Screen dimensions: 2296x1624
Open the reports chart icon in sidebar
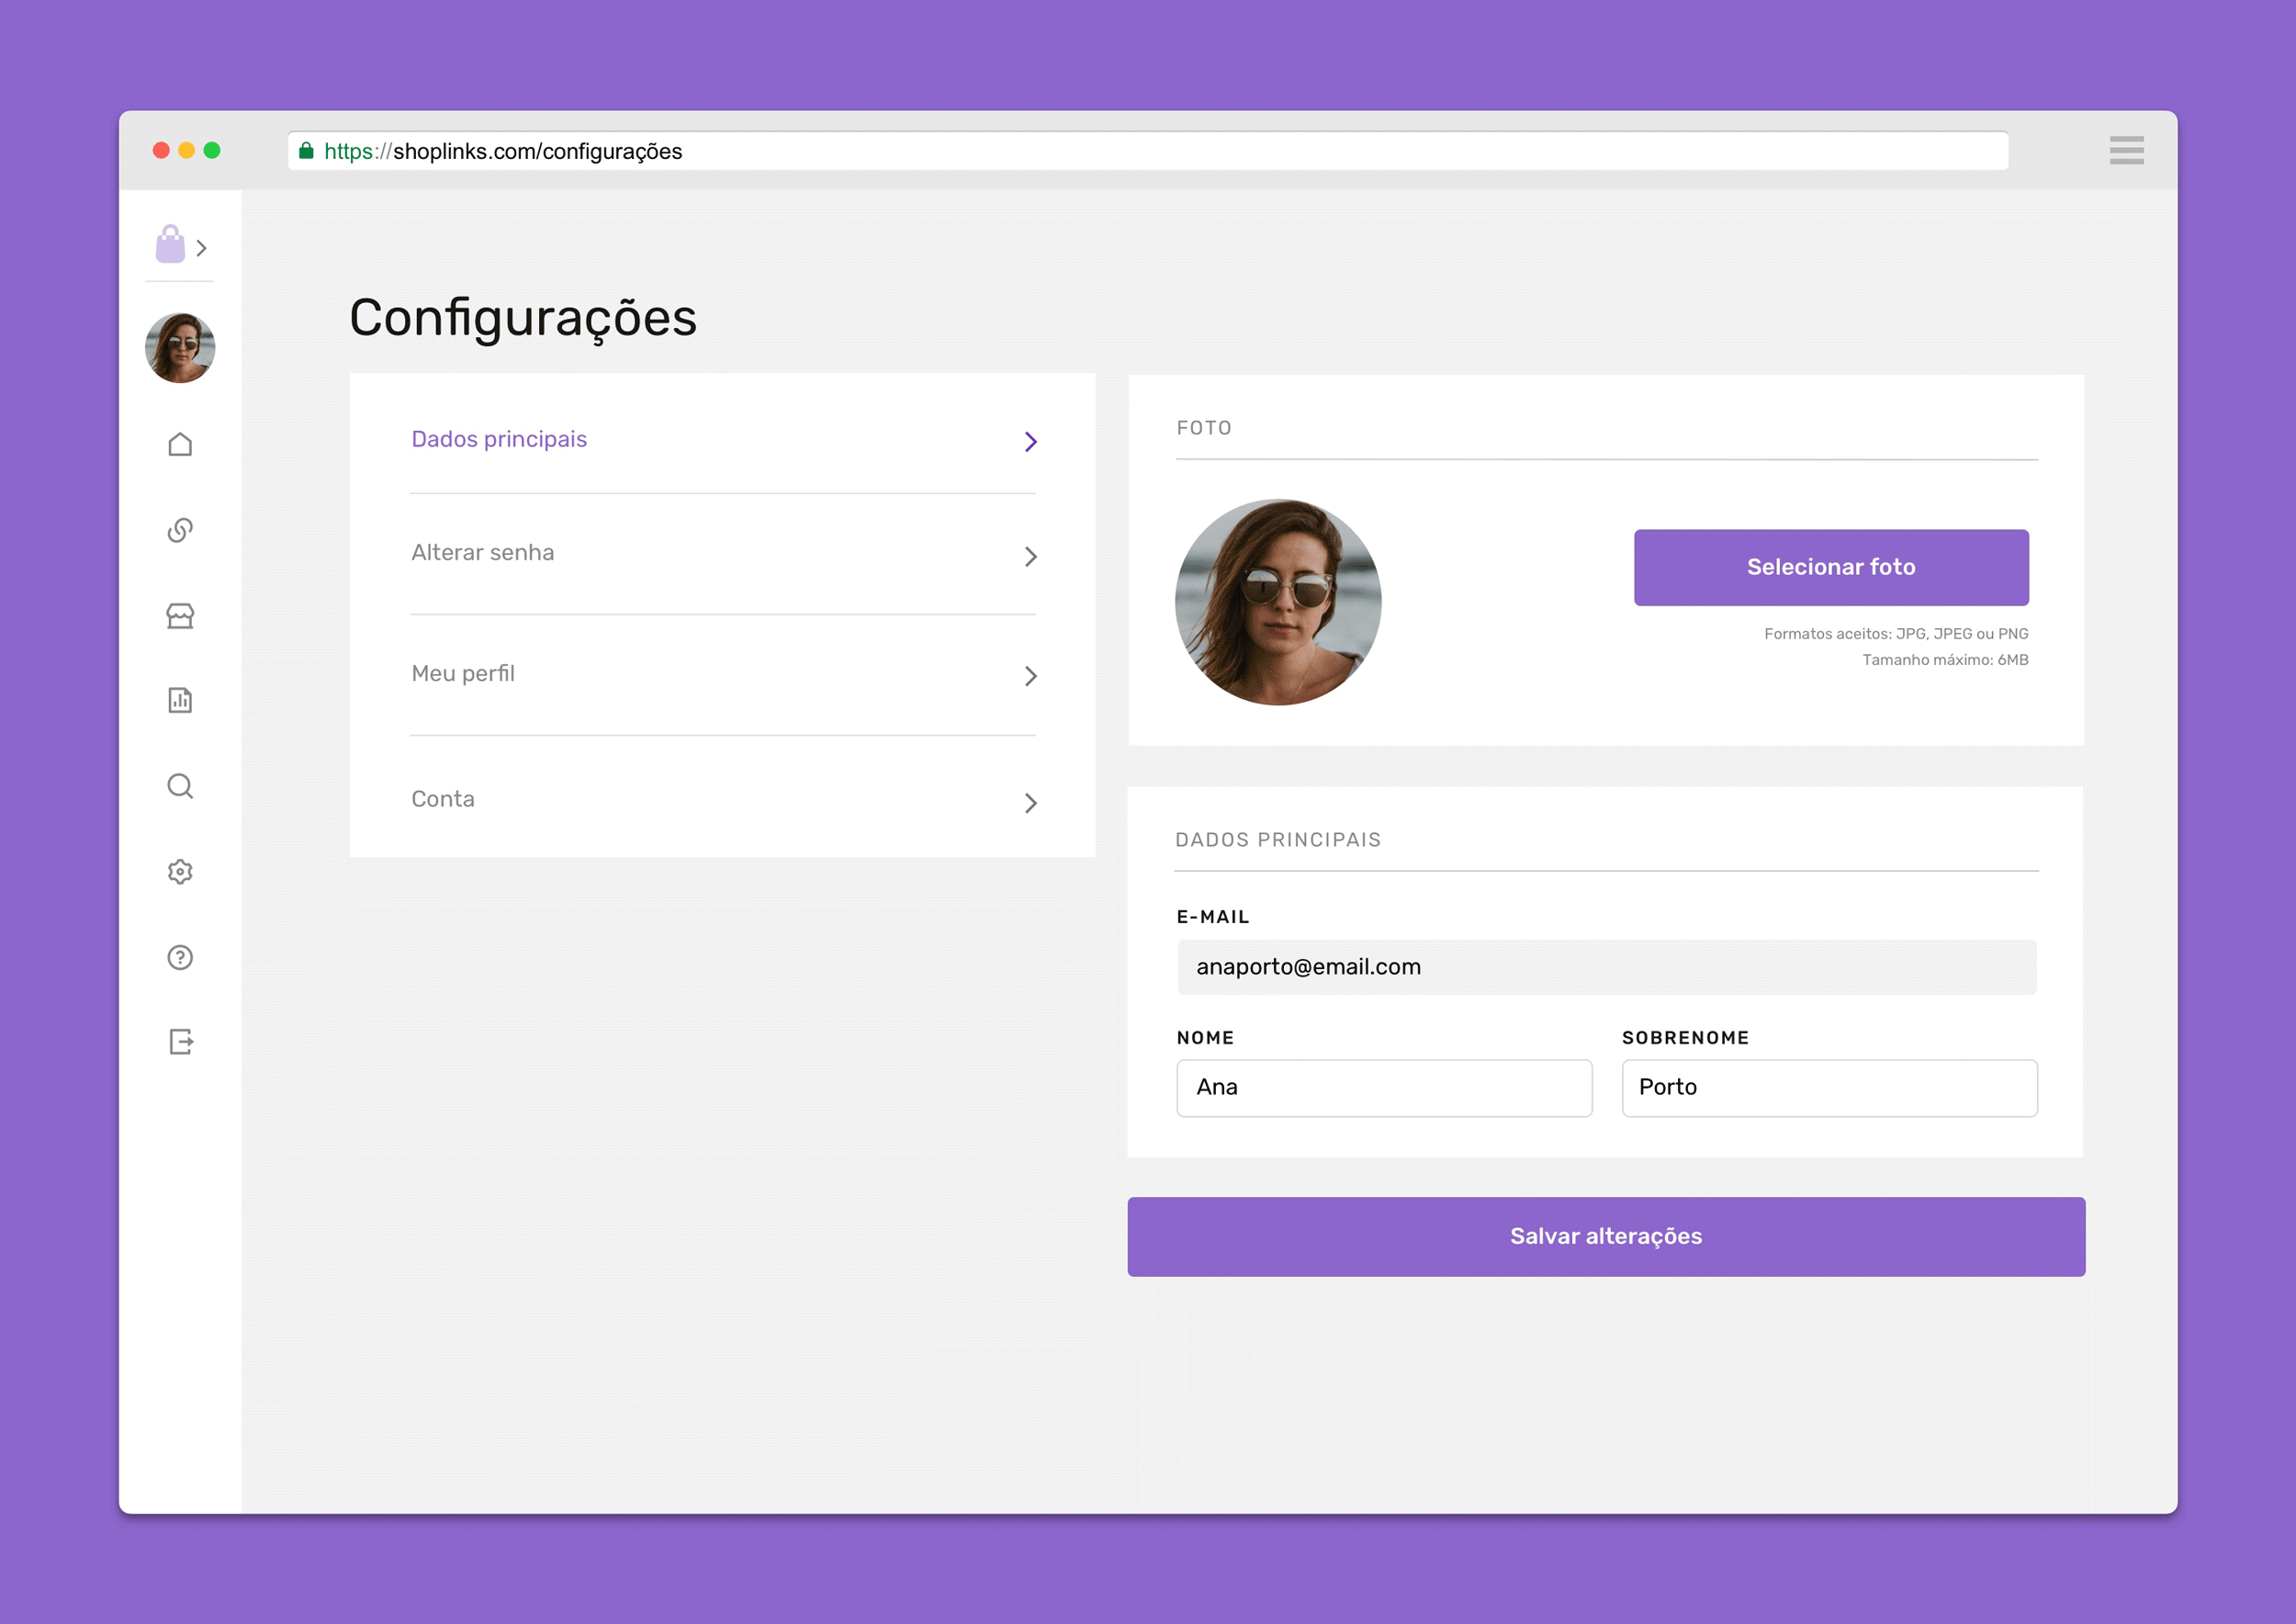coord(180,700)
